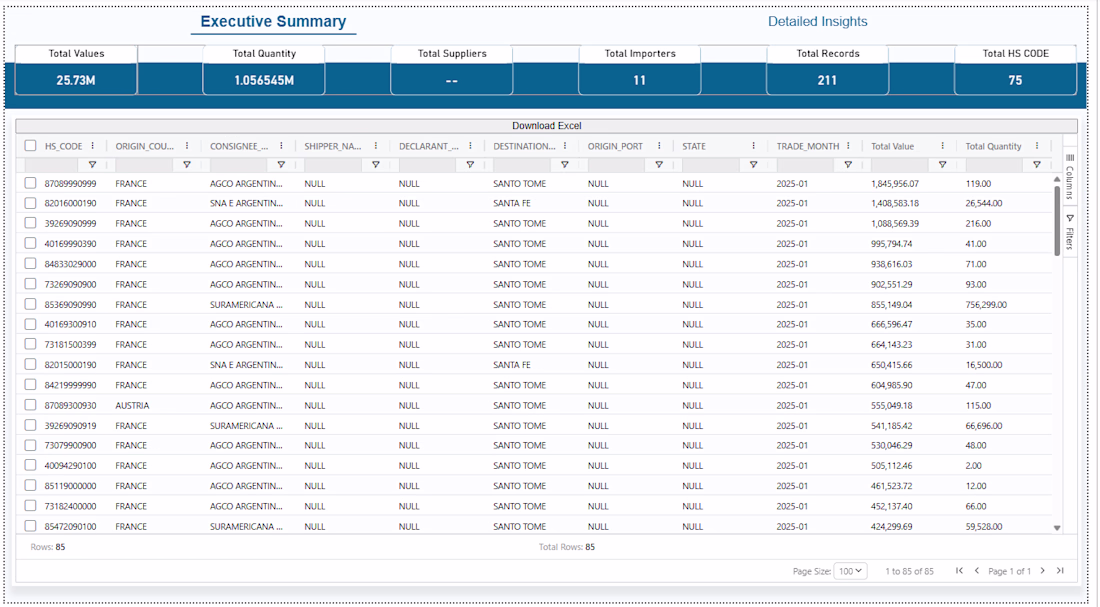Image resolution: width=1100 pixels, height=607 pixels.
Task: Switch to Detailed Insights tab
Action: tap(817, 22)
